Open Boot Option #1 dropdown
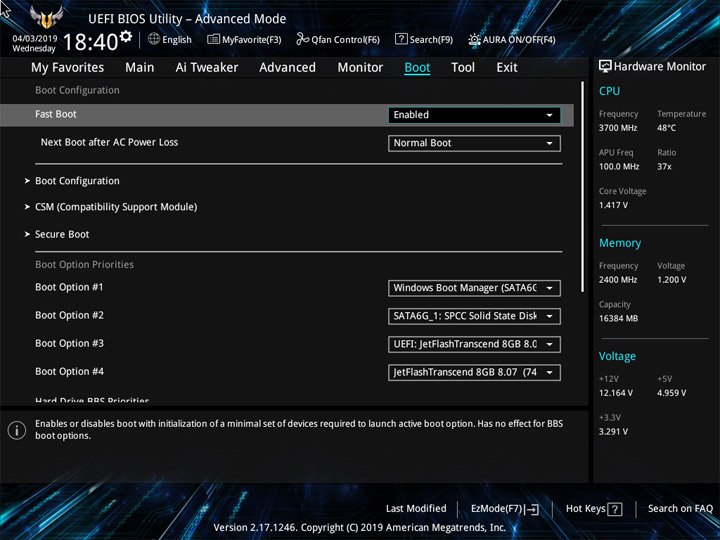Viewport: 720px width, 540px height. 474,288
